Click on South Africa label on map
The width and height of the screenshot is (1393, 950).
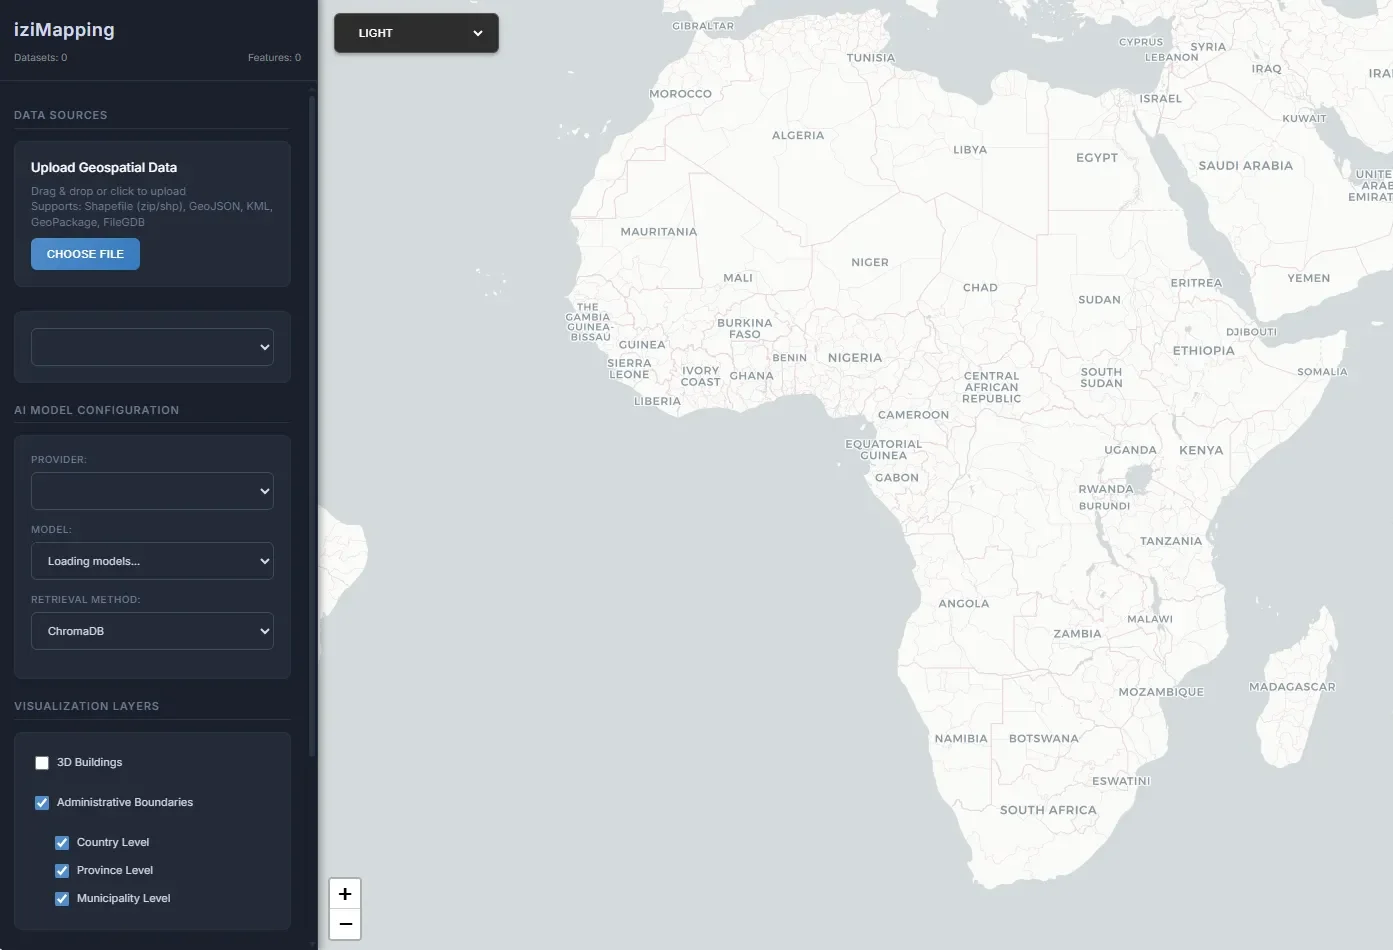1048,810
